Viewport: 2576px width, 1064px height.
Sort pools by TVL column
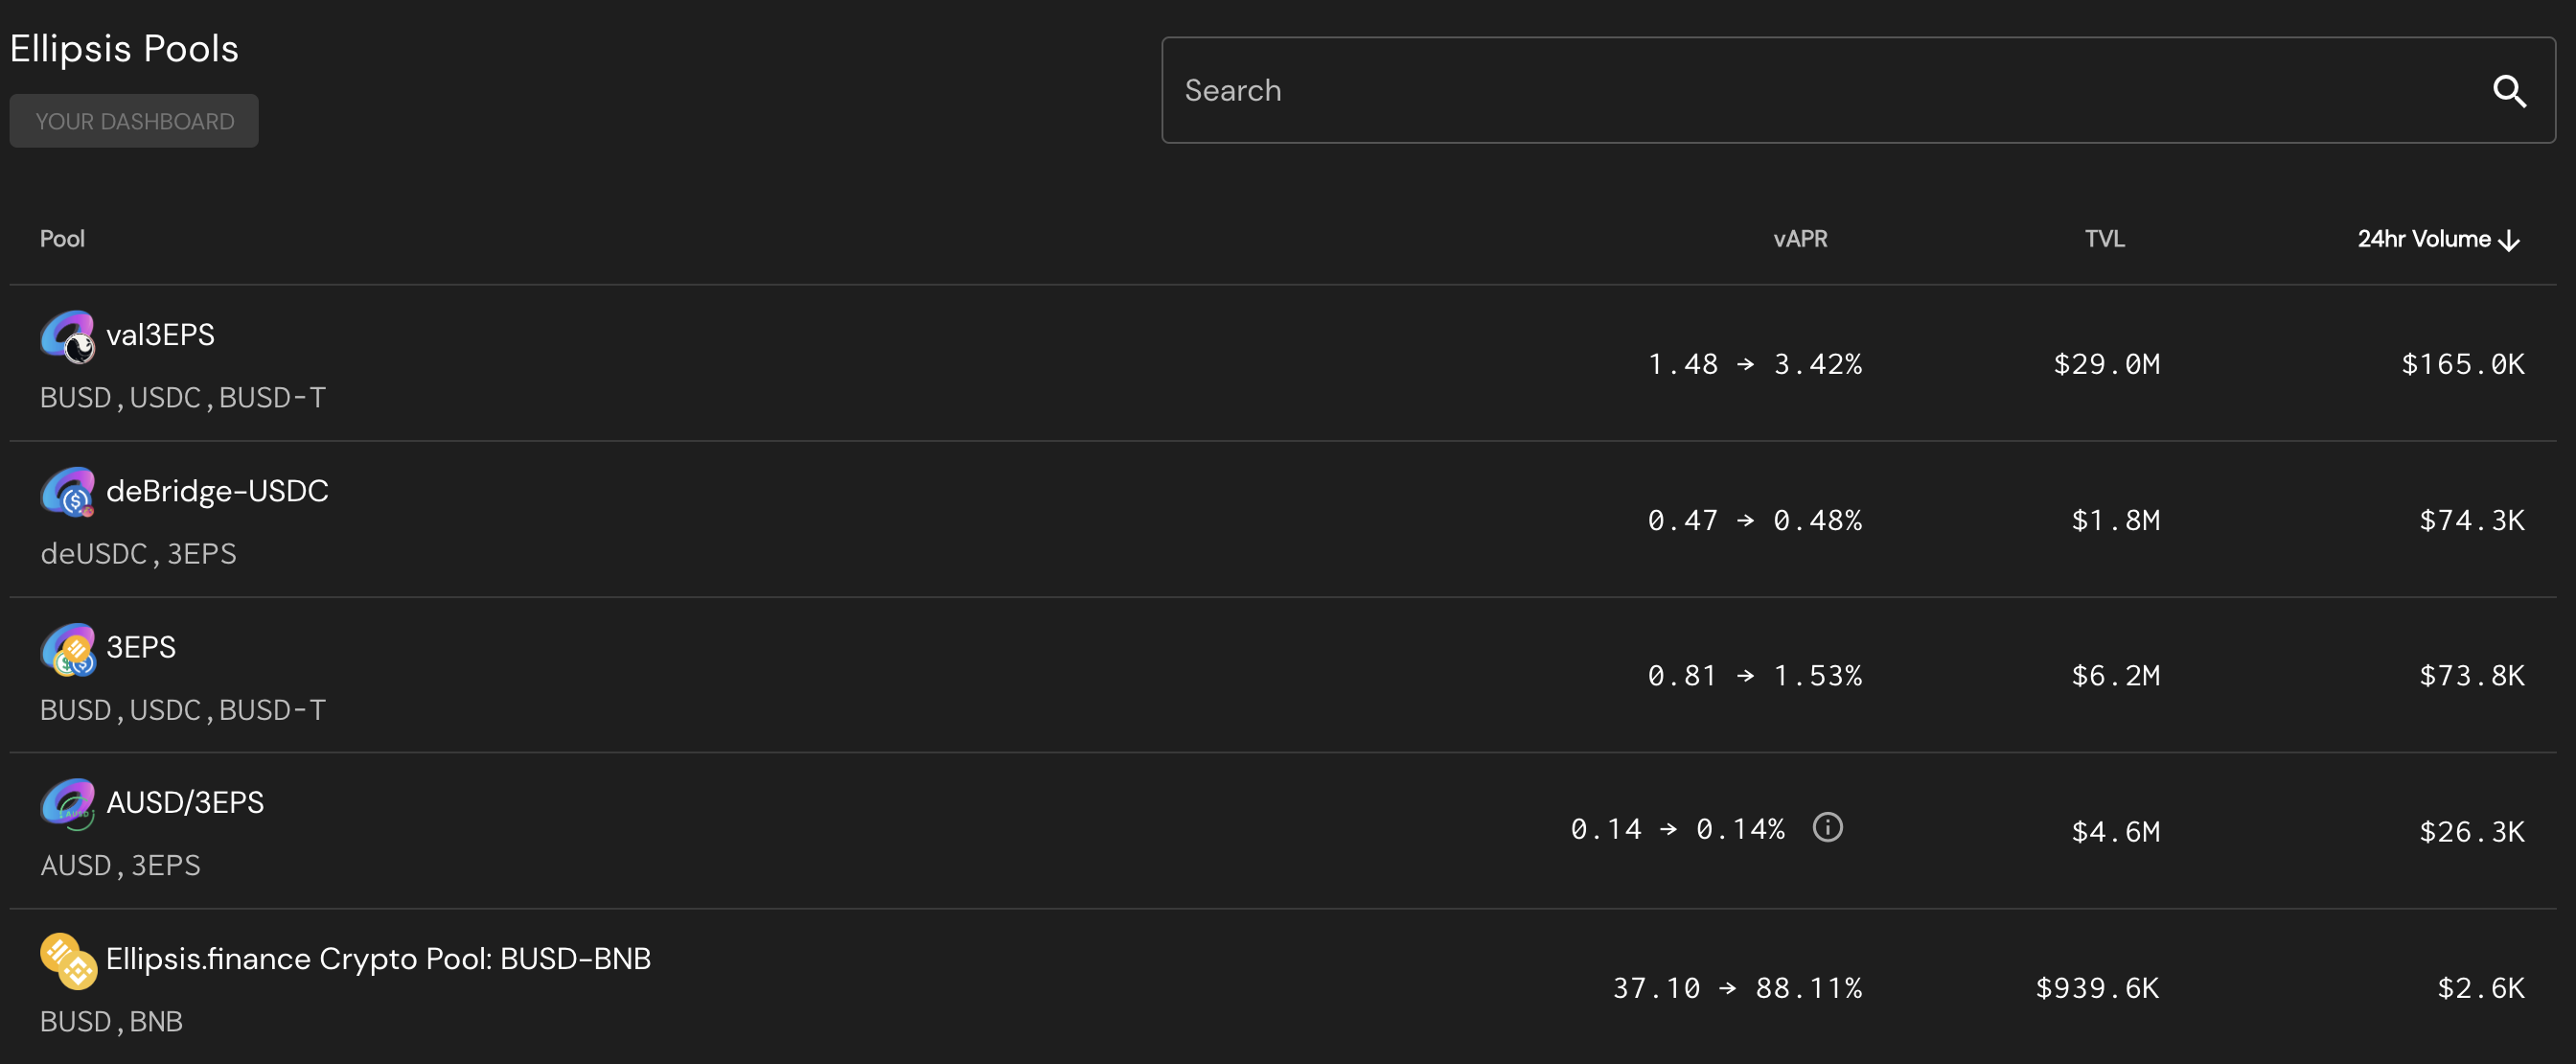pos(2104,239)
